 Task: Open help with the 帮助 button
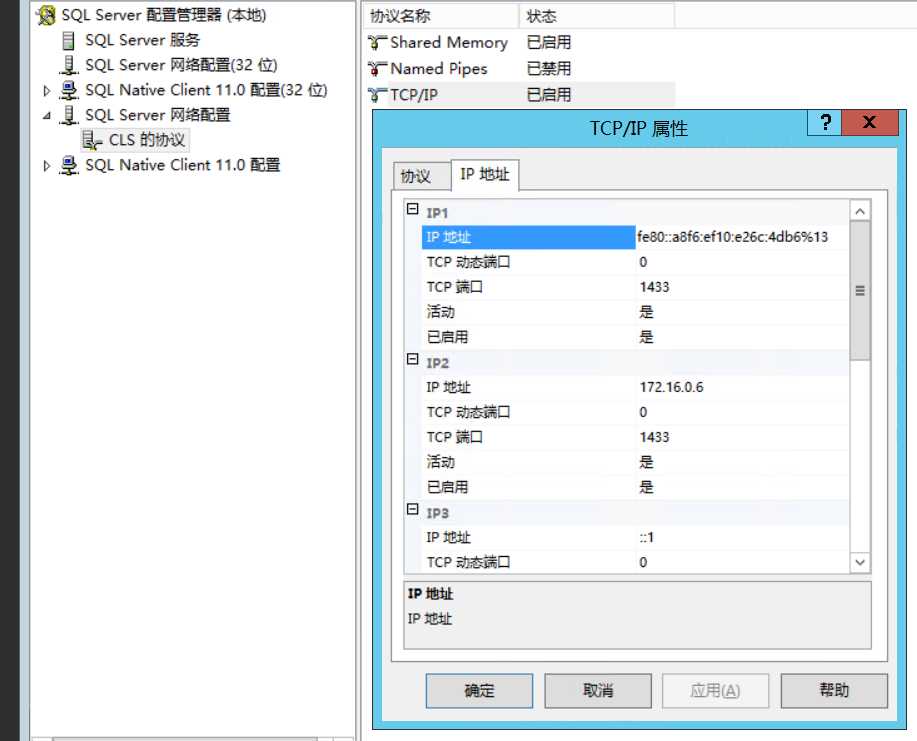[x=834, y=691]
